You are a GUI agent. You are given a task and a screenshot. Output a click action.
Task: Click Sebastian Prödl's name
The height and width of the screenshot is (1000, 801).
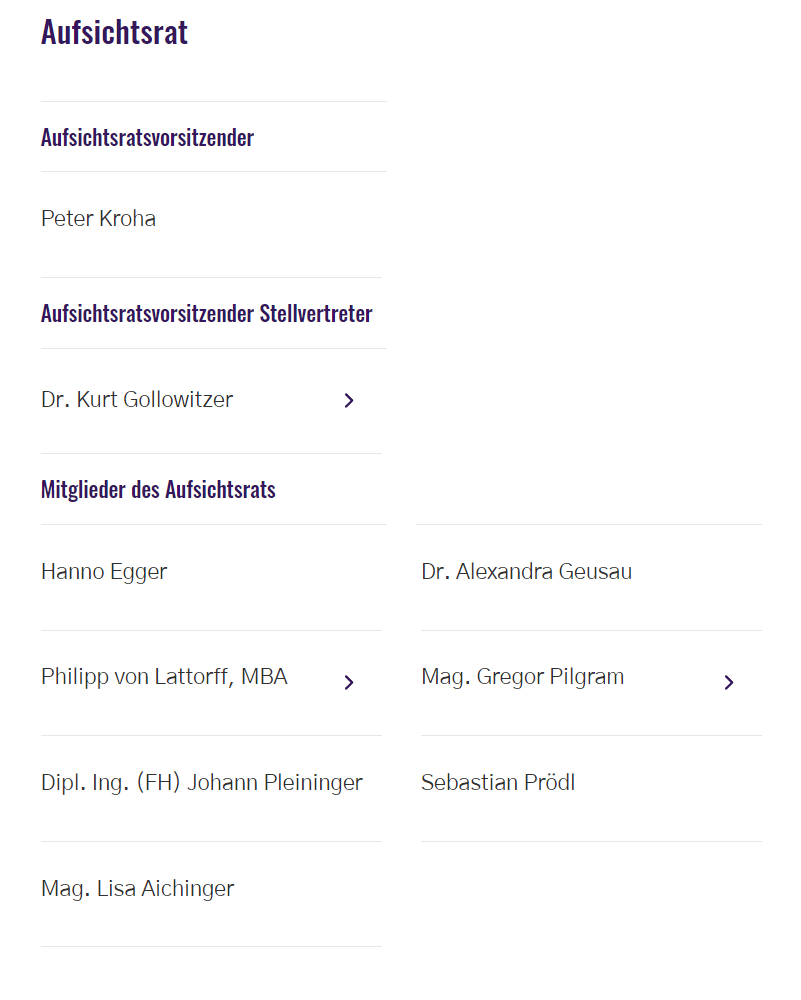(x=498, y=783)
